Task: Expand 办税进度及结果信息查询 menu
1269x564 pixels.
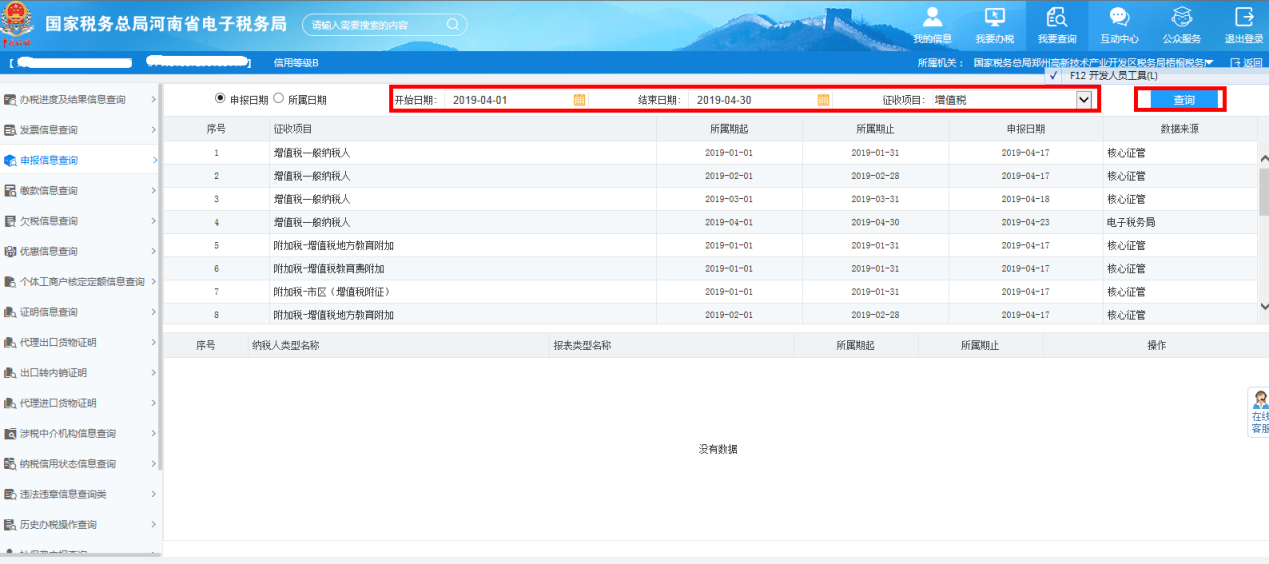Action: (x=80, y=100)
